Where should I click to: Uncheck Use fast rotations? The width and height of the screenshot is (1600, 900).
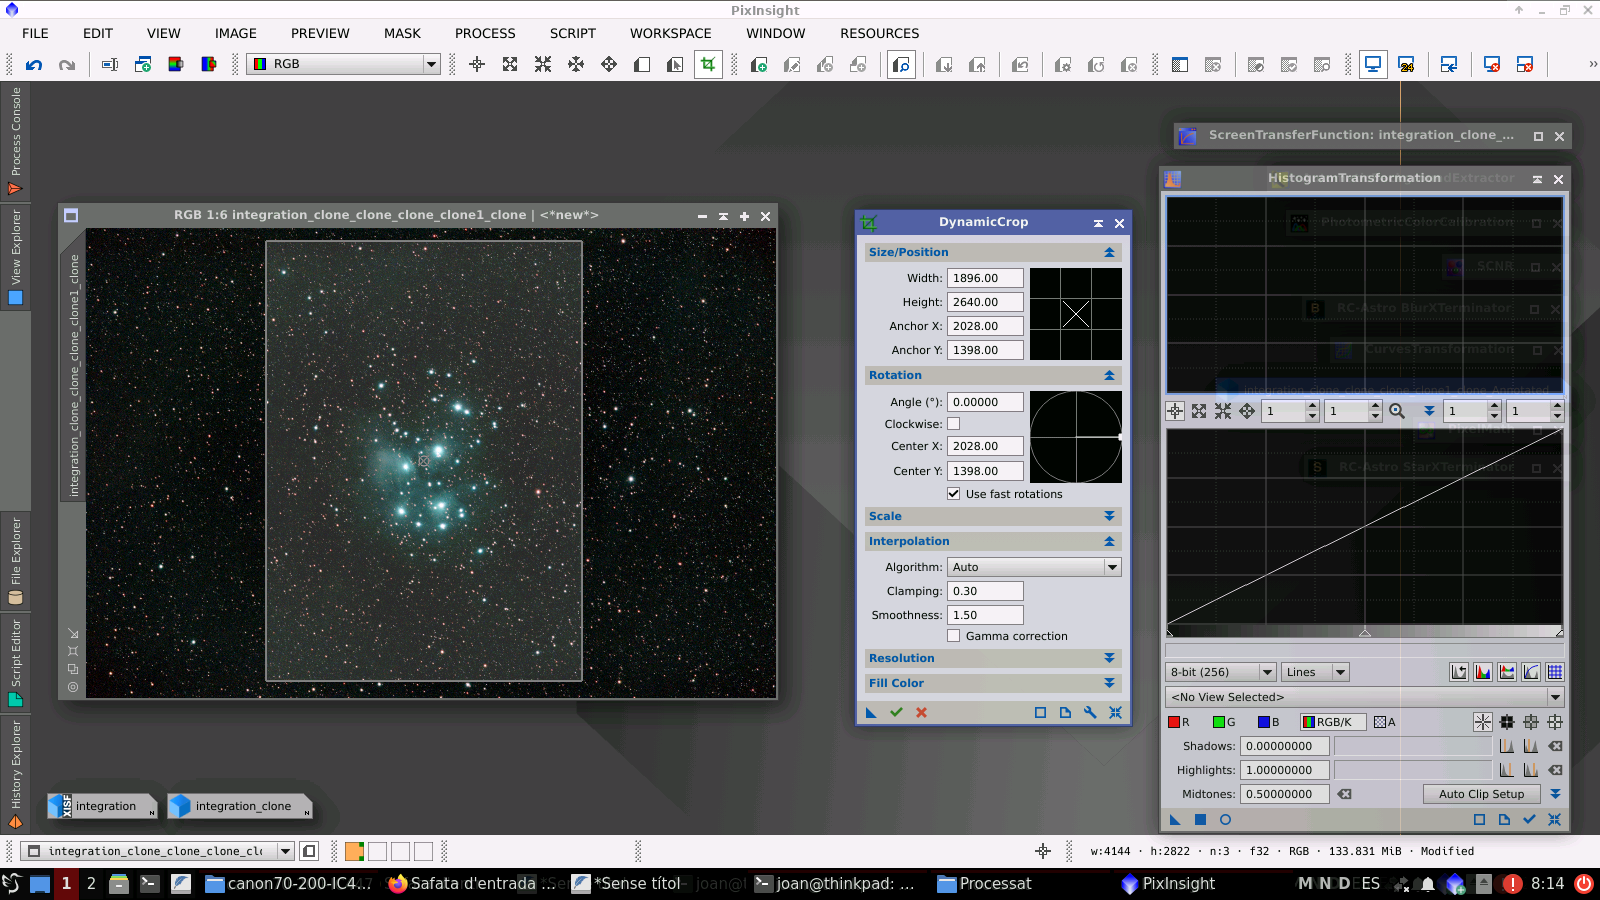tap(954, 493)
